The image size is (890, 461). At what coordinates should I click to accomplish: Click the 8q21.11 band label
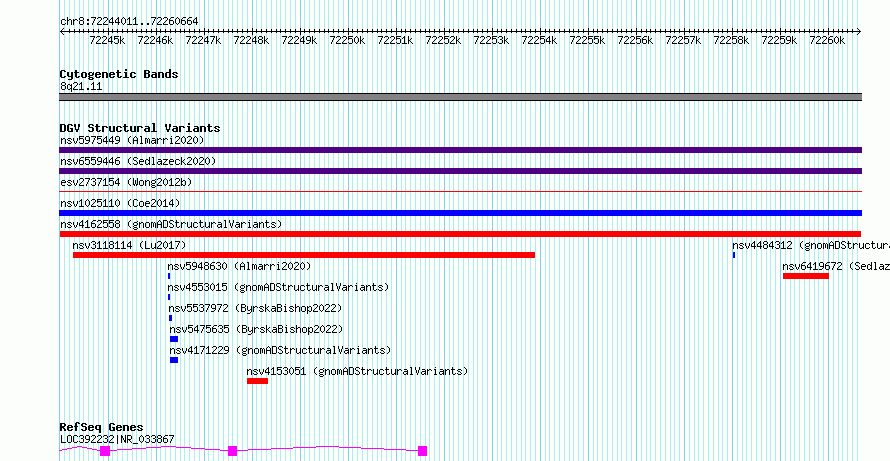pos(81,87)
